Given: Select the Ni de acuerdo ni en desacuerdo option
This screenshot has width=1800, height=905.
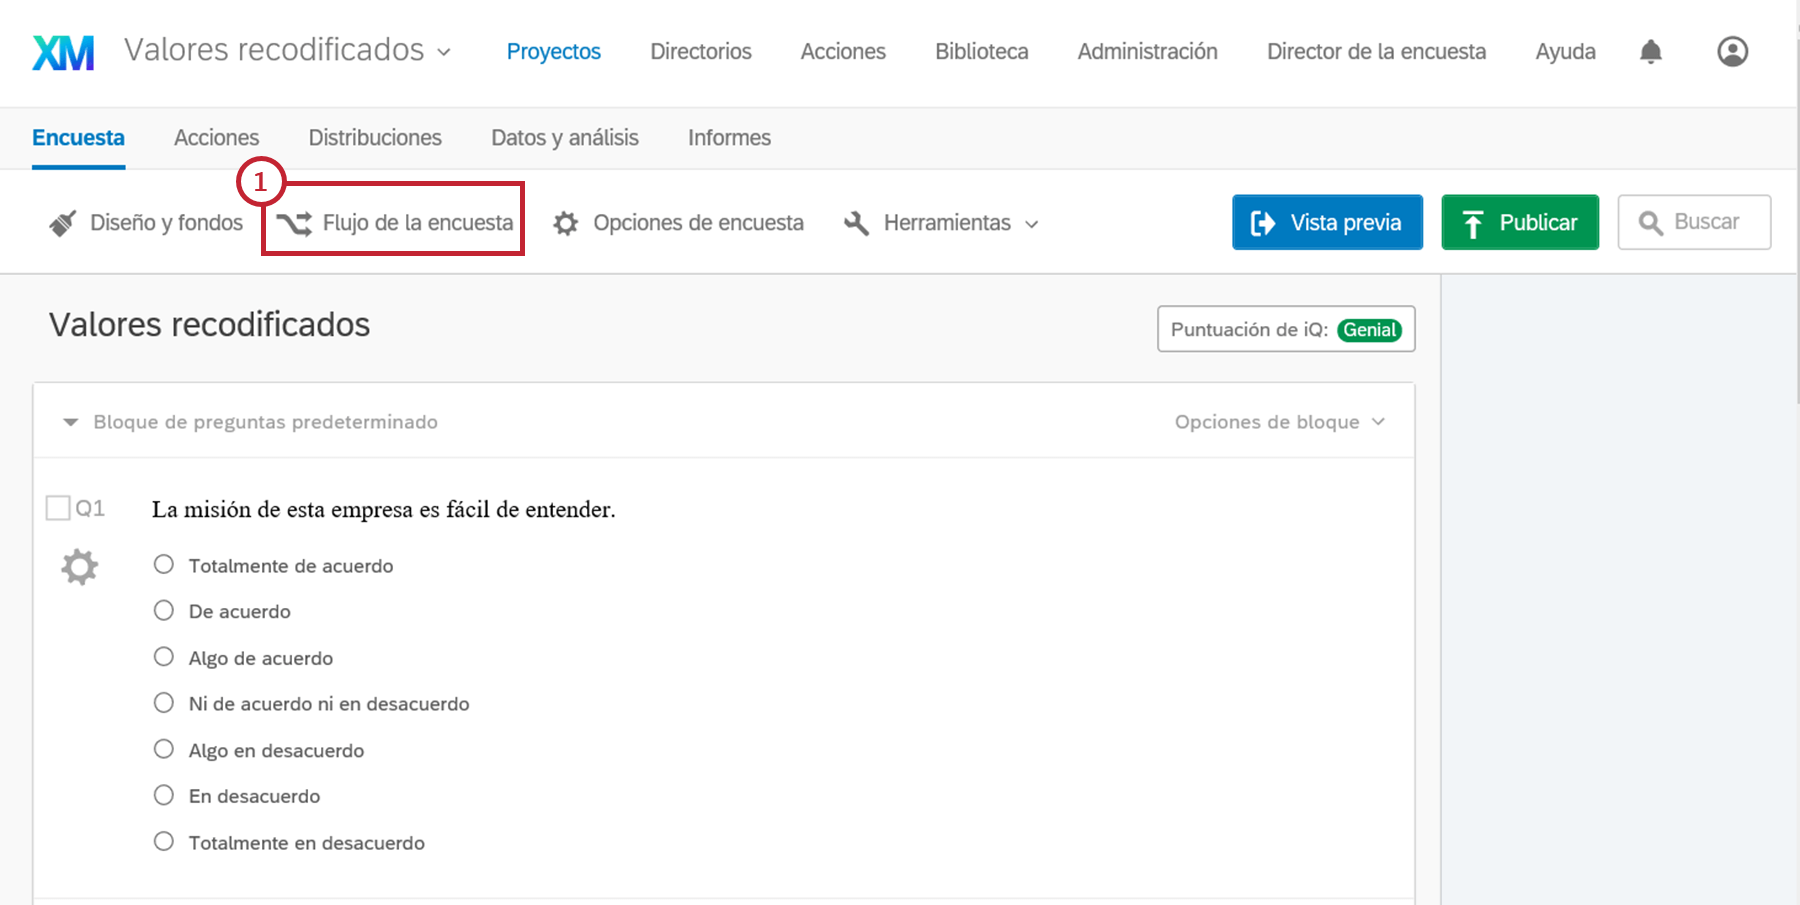Looking at the screenshot, I should [164, 702].
